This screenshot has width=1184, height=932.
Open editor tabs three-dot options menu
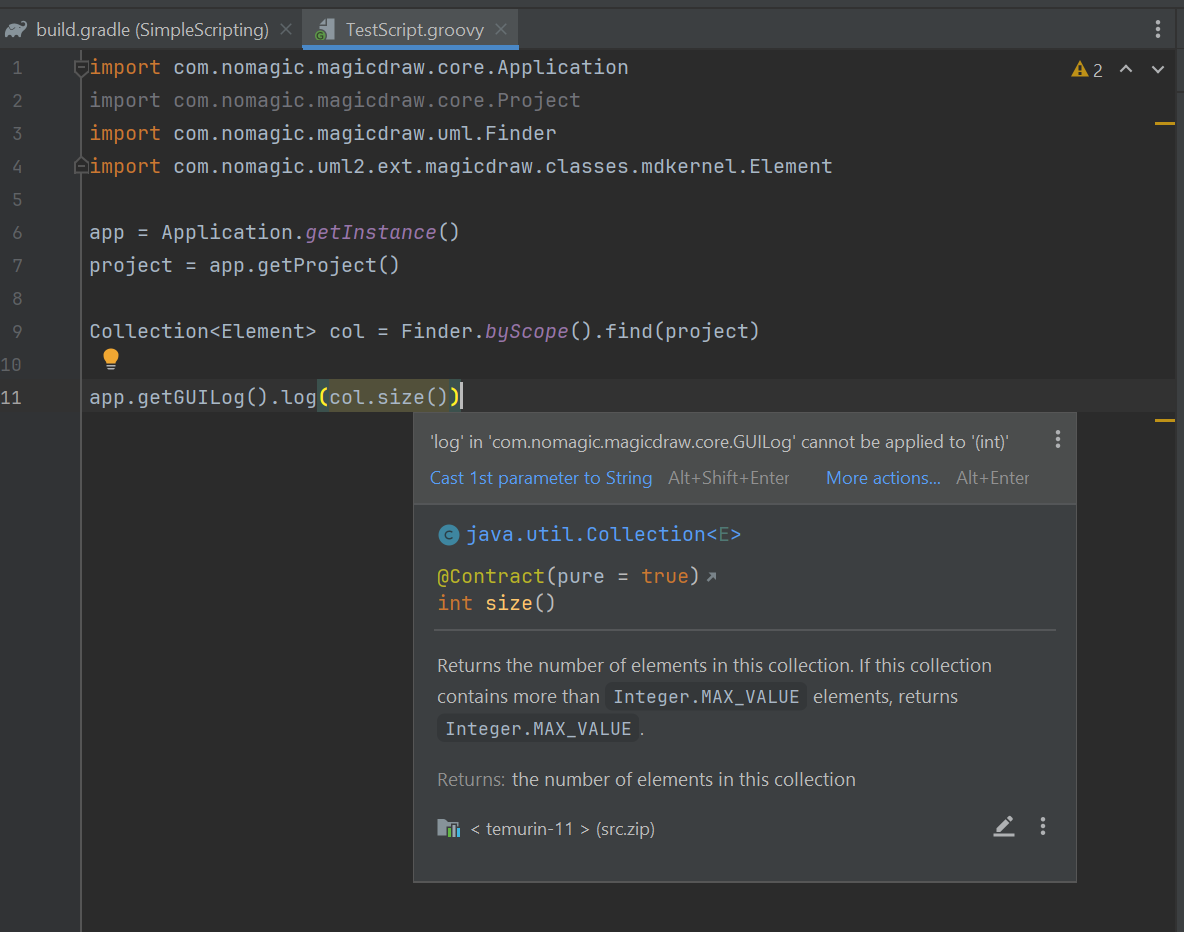pyautogui.click(x=1158, y=30)
